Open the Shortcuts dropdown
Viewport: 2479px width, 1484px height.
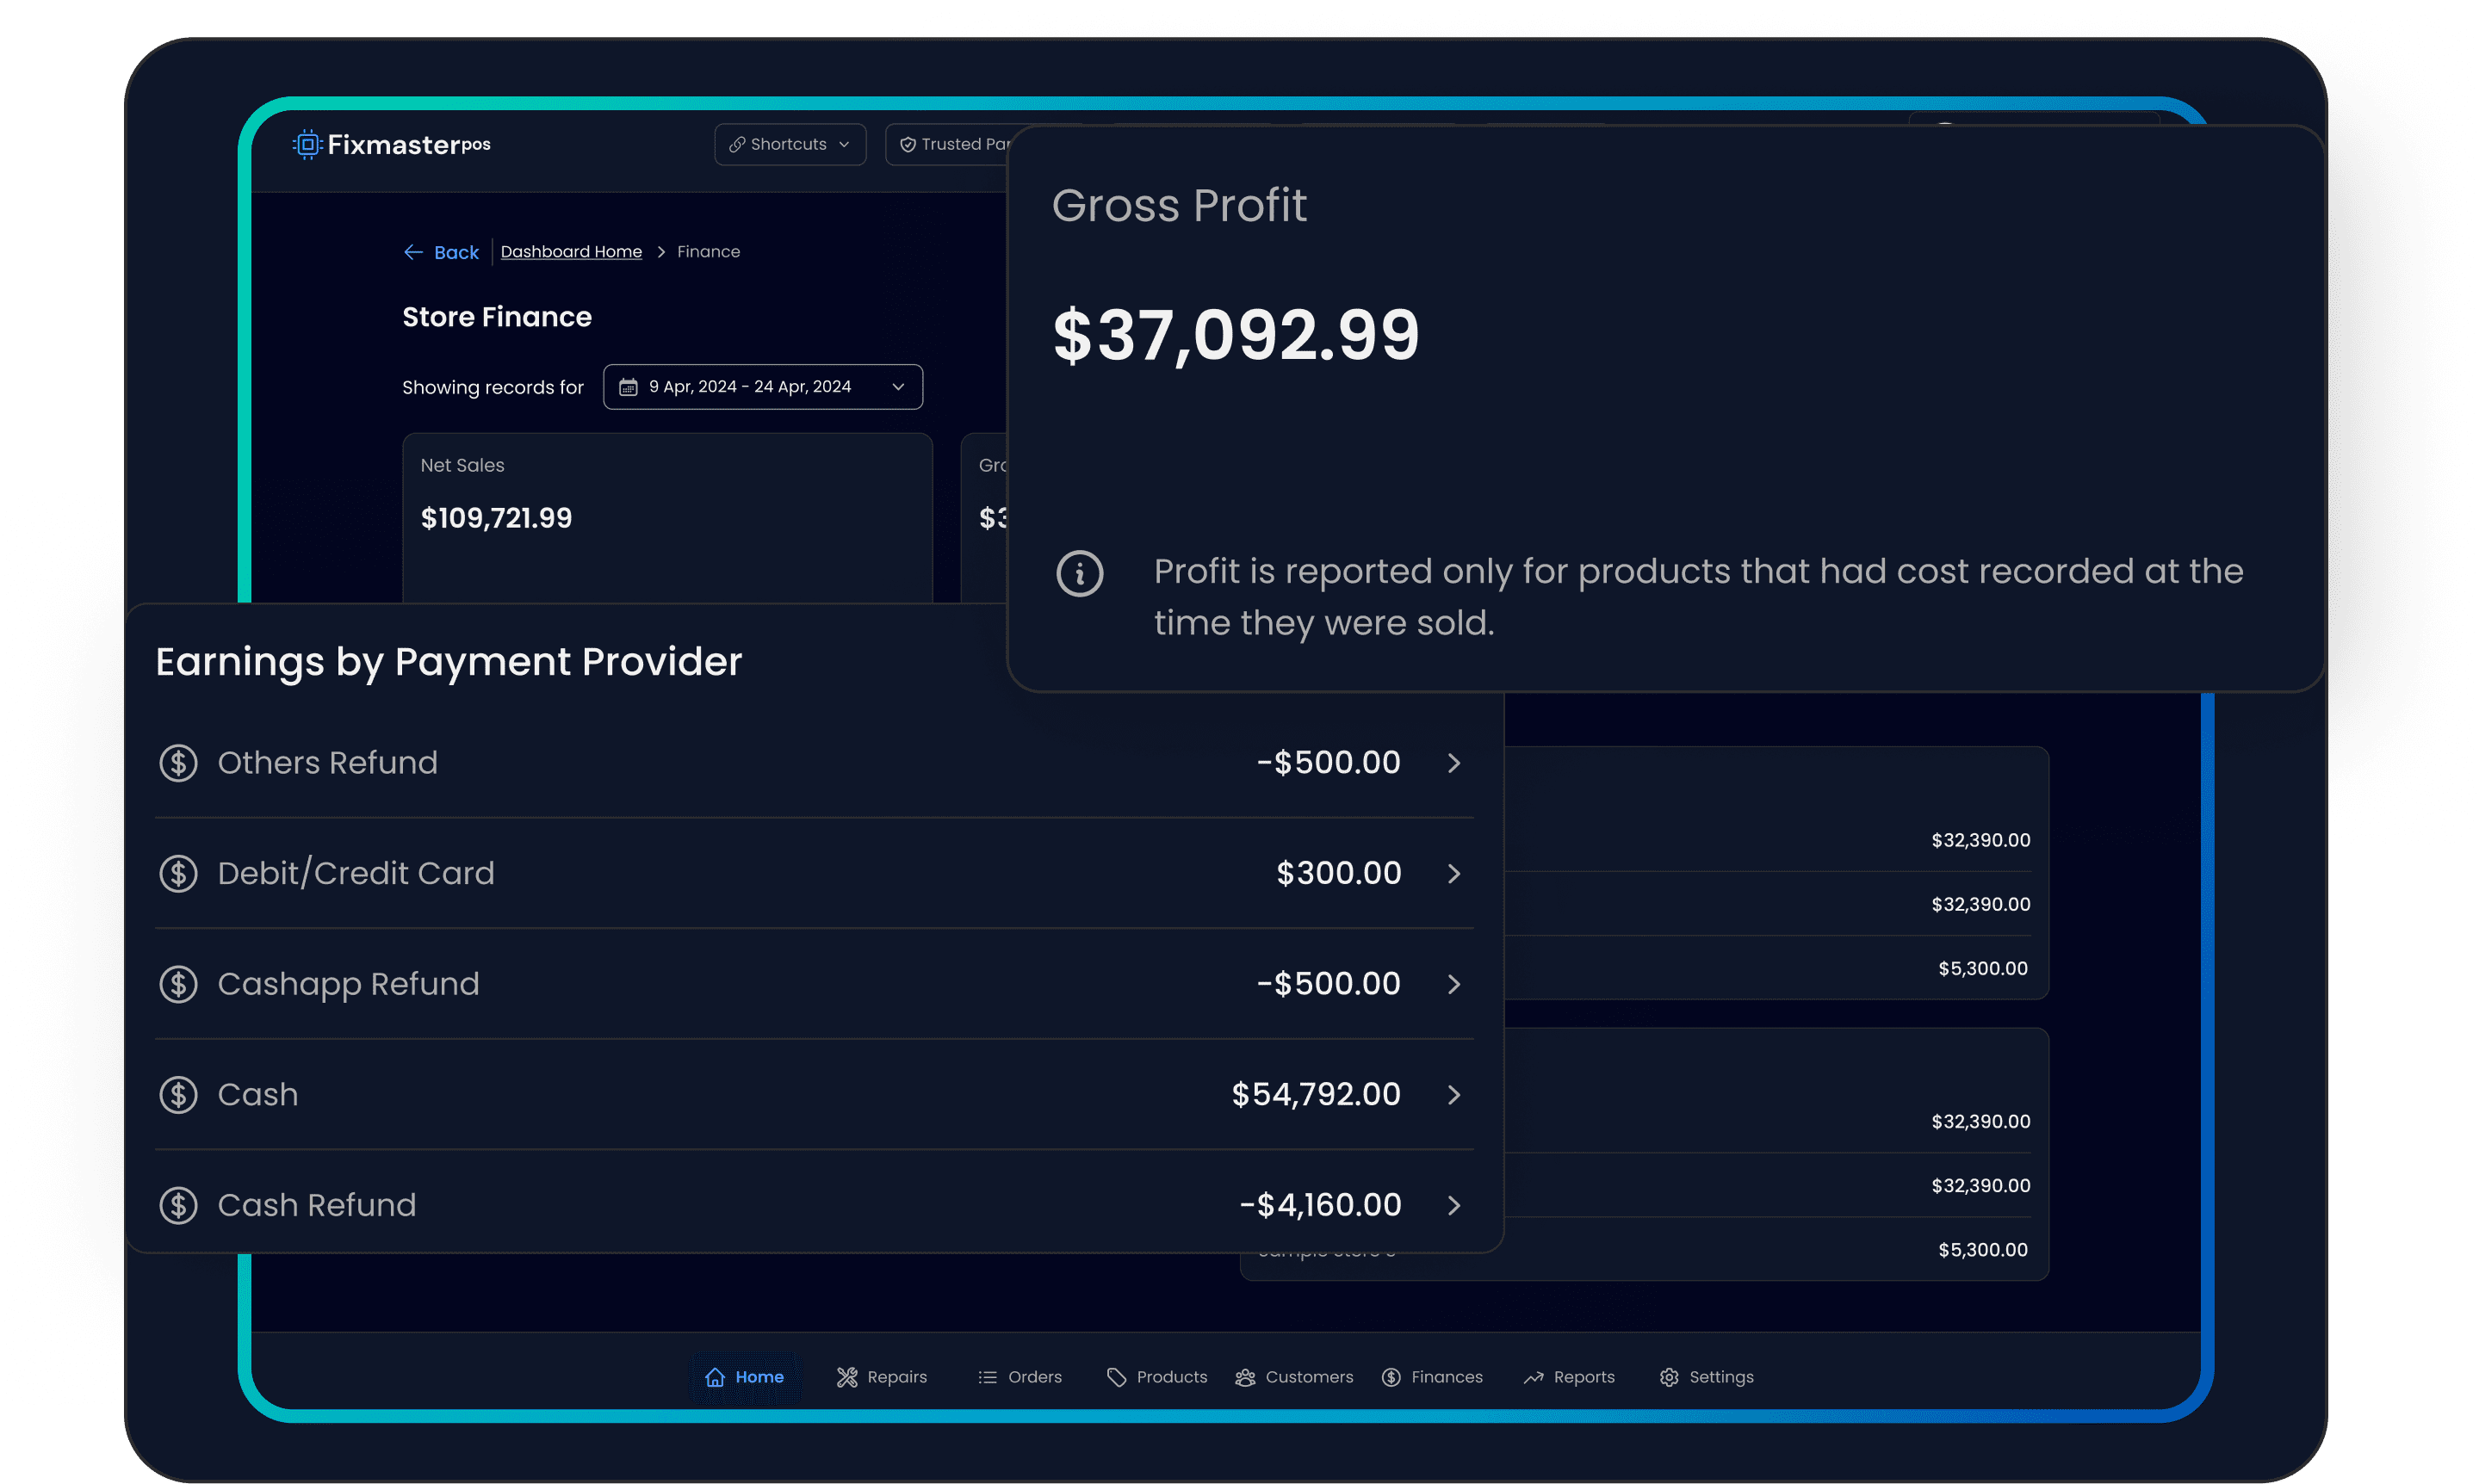pyautogui.click(x=789, y=145)
